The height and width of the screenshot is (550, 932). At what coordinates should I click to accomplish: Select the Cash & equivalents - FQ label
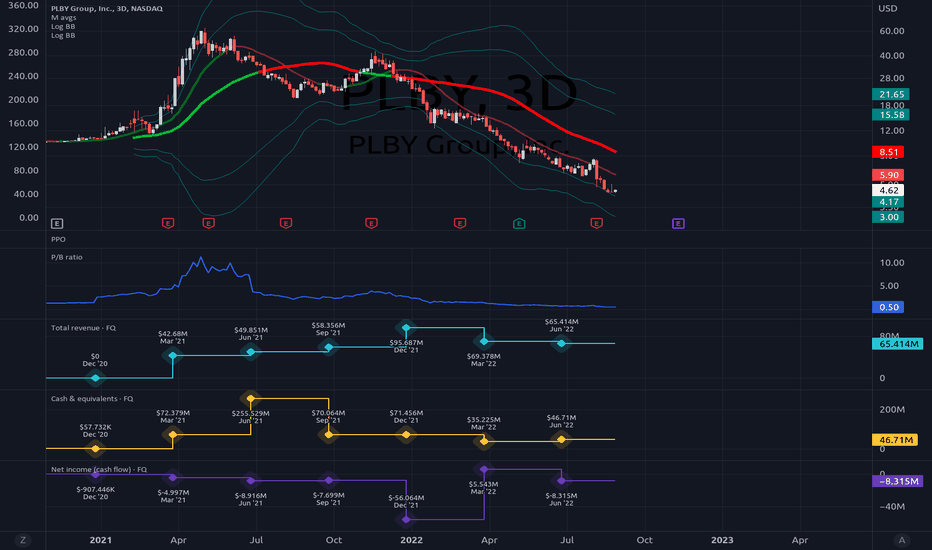(92, 398)
